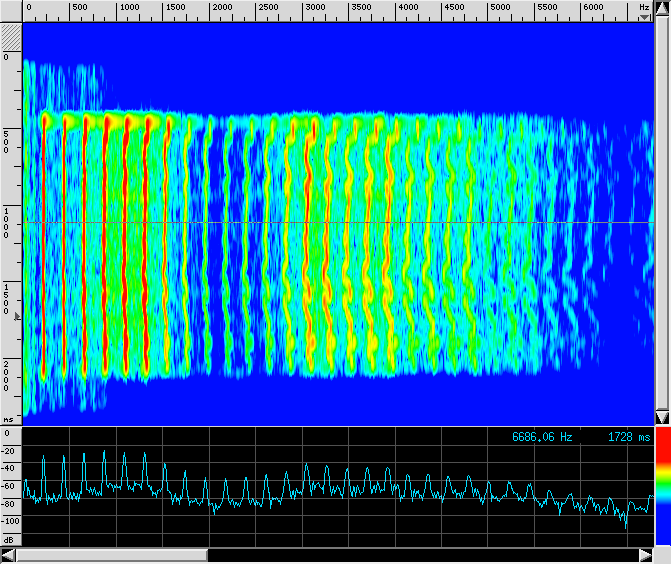The image size is (671, 564).
Task: Click the 3000 Hz mark on the frequency ruler
Action: click(x=315, y=8)
